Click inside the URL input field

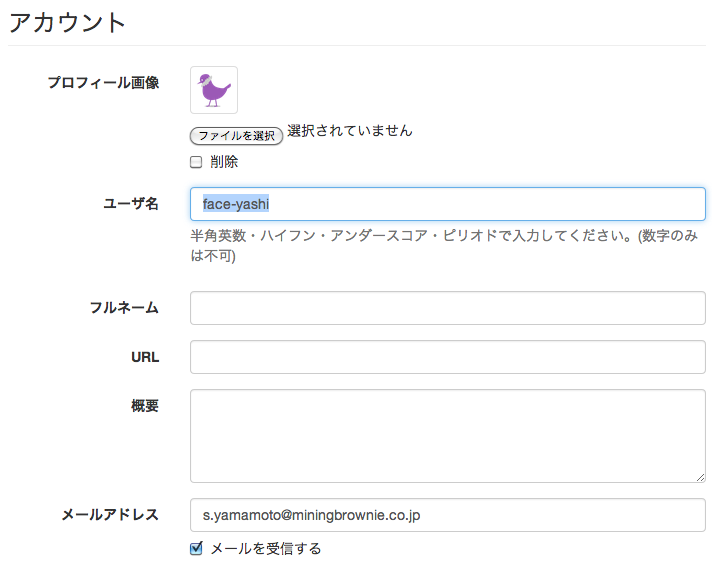[447, 357]
